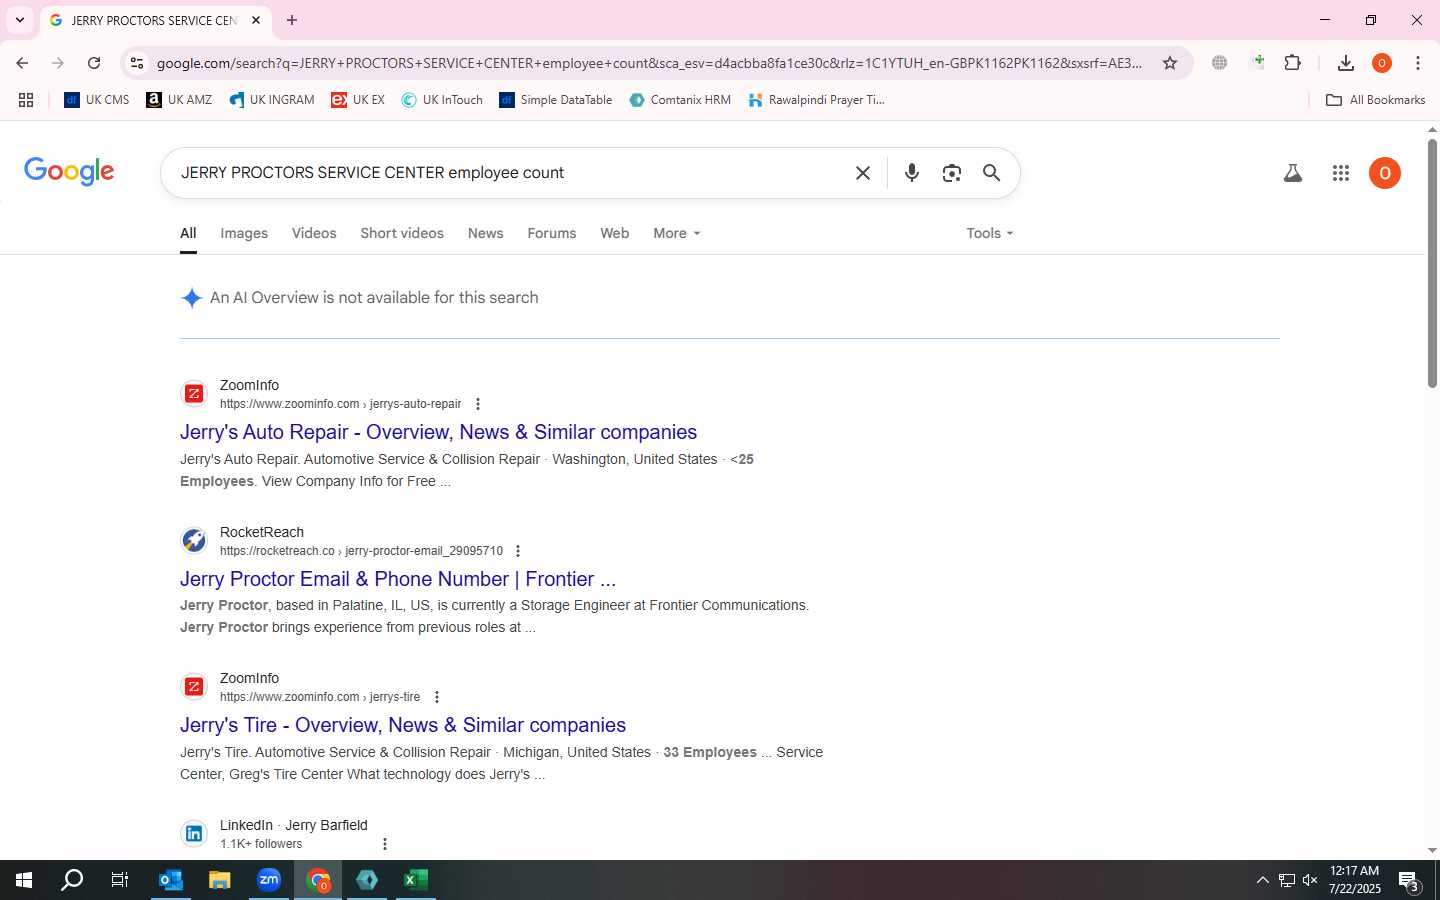Open Excel from the taskbar

point(415,880)
